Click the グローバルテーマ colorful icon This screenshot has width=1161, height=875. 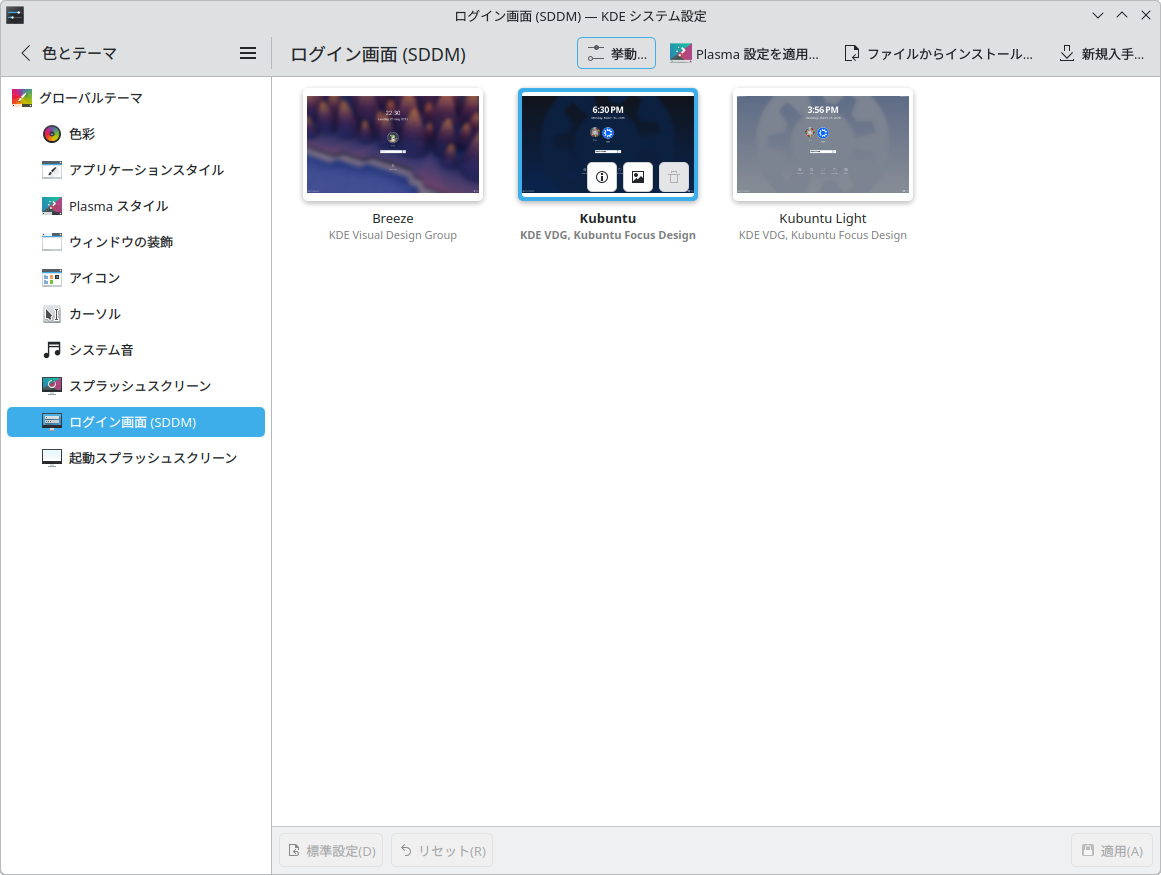(22, 98)
